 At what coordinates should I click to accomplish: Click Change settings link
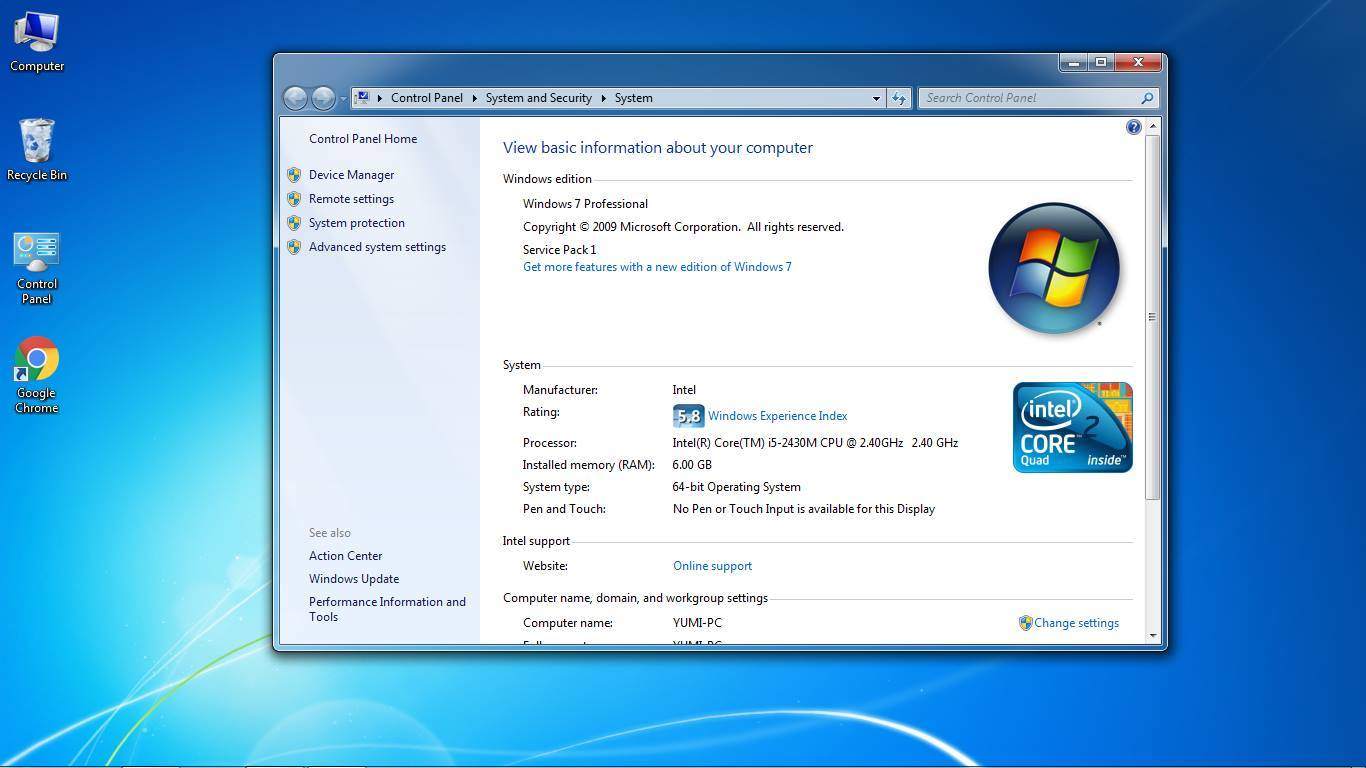[x=1076, y=623]
